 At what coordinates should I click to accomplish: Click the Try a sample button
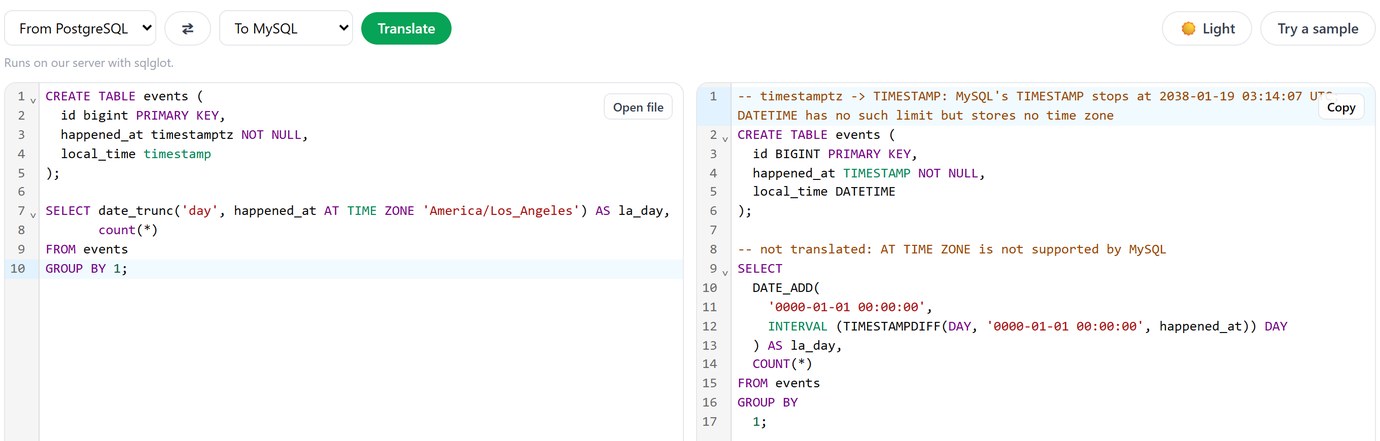pos(1318,28)
